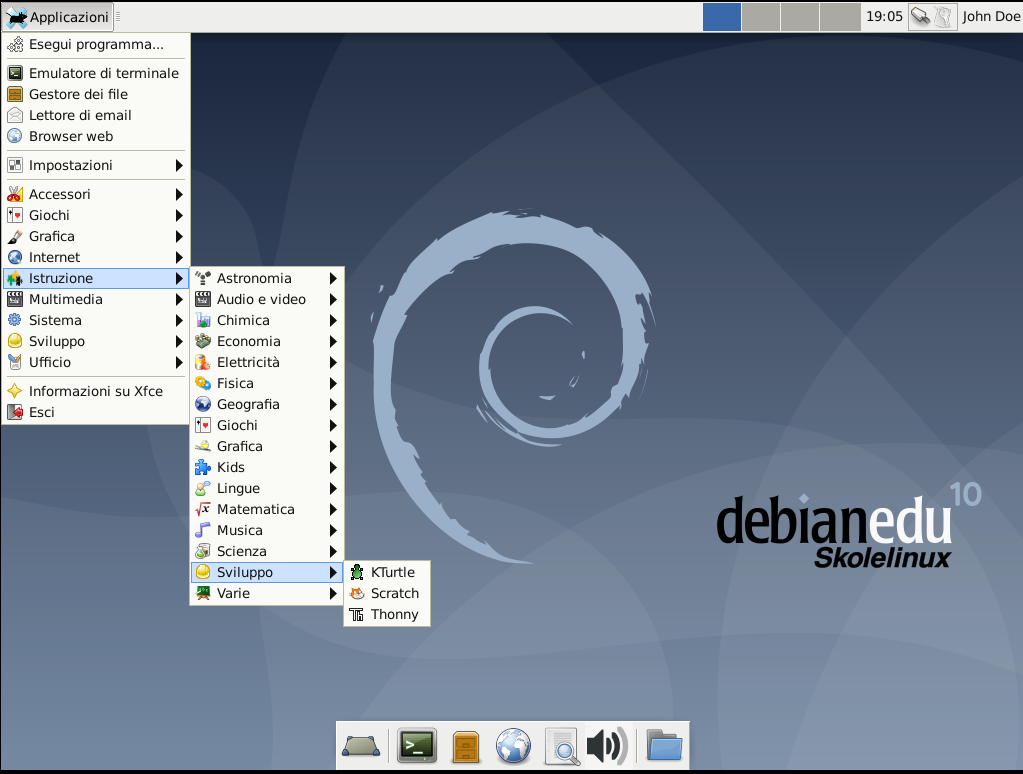The height and width of the screenshot is (774, 1023).
Task: Click the Grafica icon in Istruzione submenu
Action: point(203,446)
